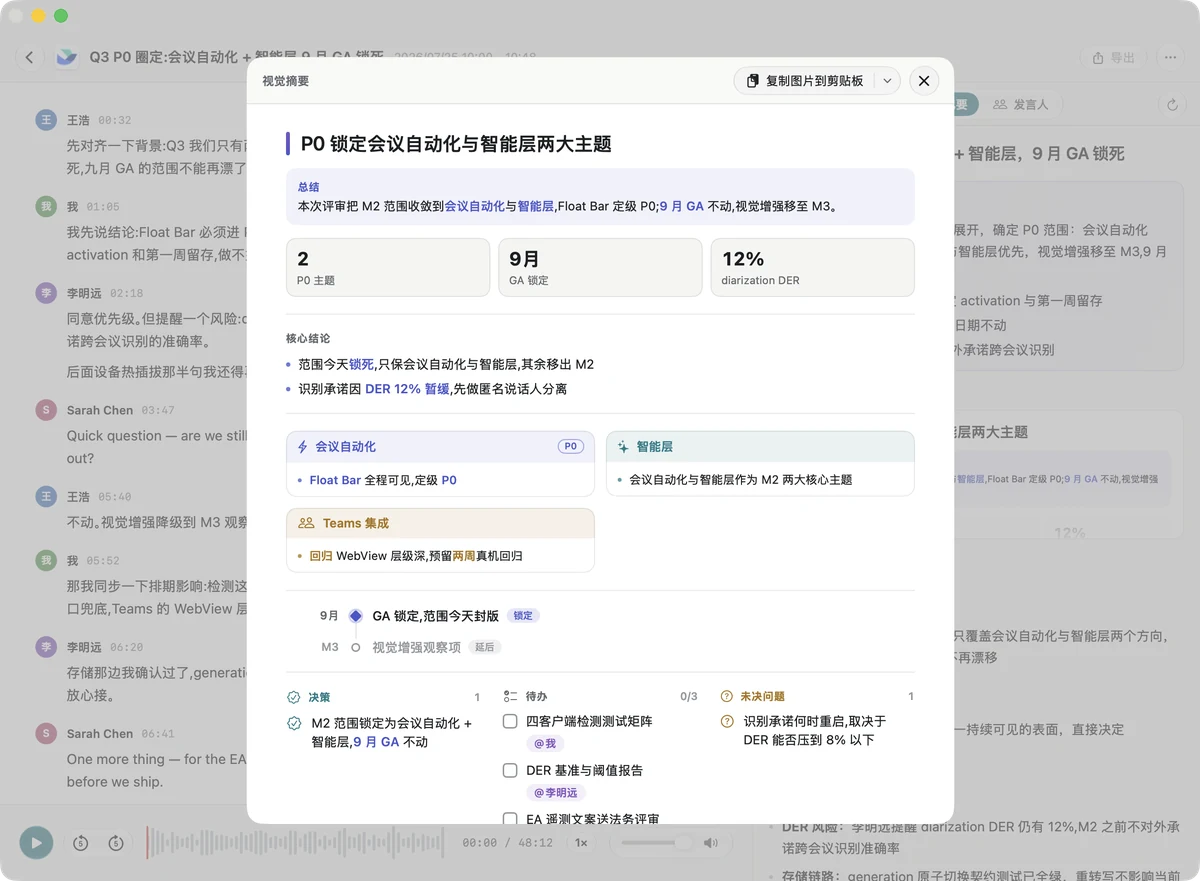The image size is (1200, 881).
Task: Click the 核心结论 section label
Action: coord(308,339)
